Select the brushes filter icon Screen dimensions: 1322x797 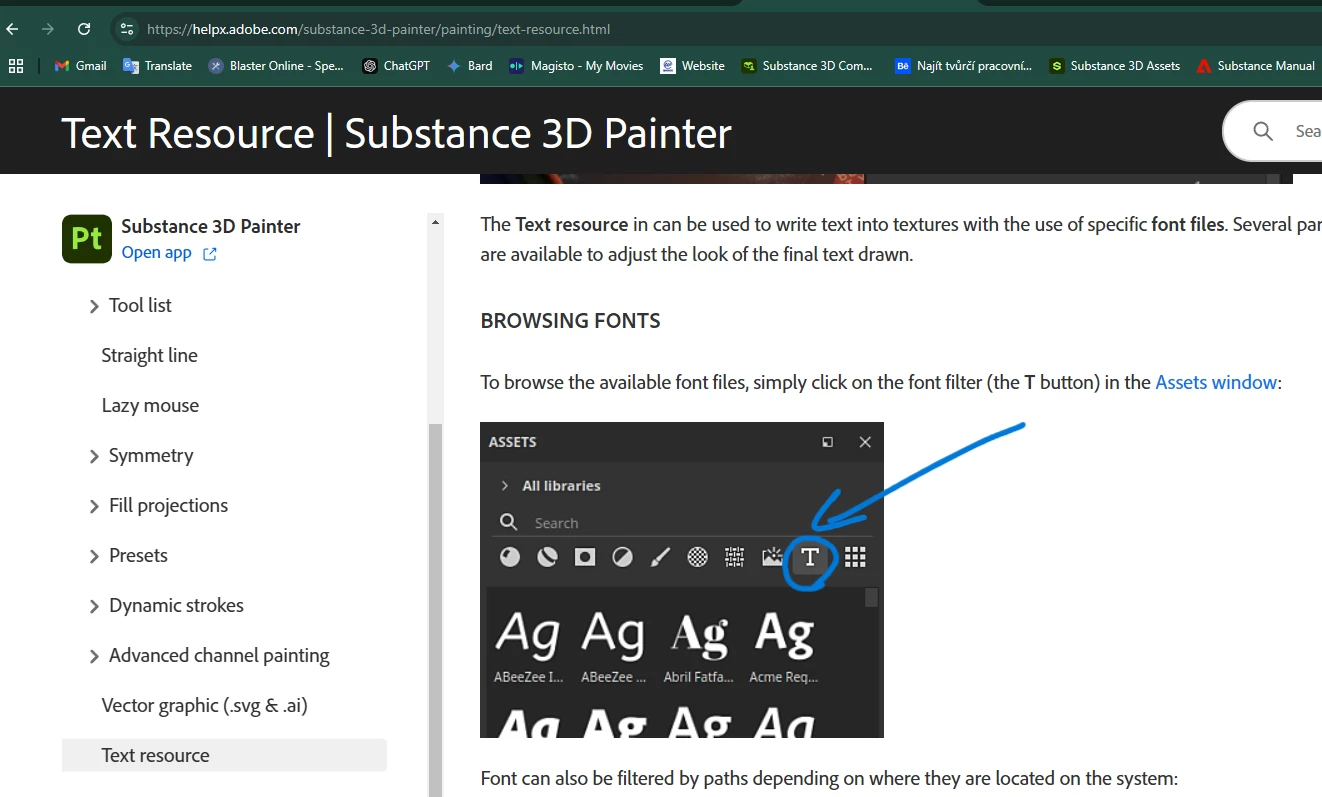point(660,557)
